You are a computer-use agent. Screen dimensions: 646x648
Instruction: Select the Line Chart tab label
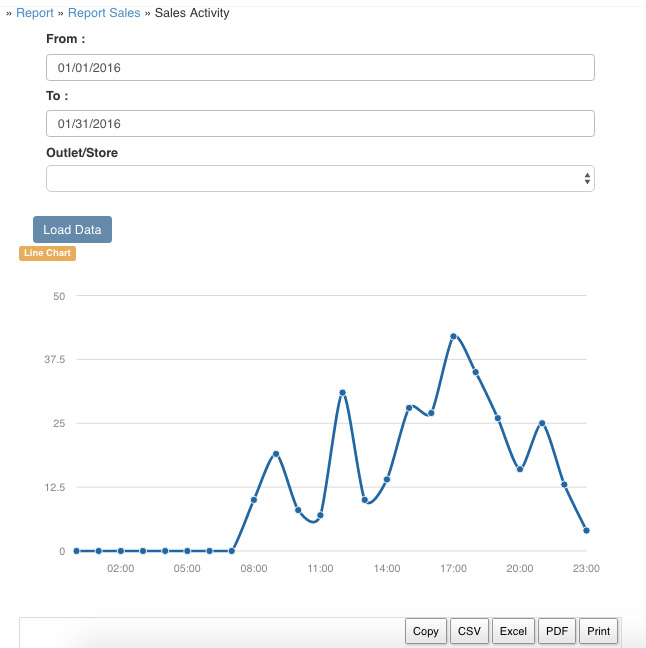(48, 253)
